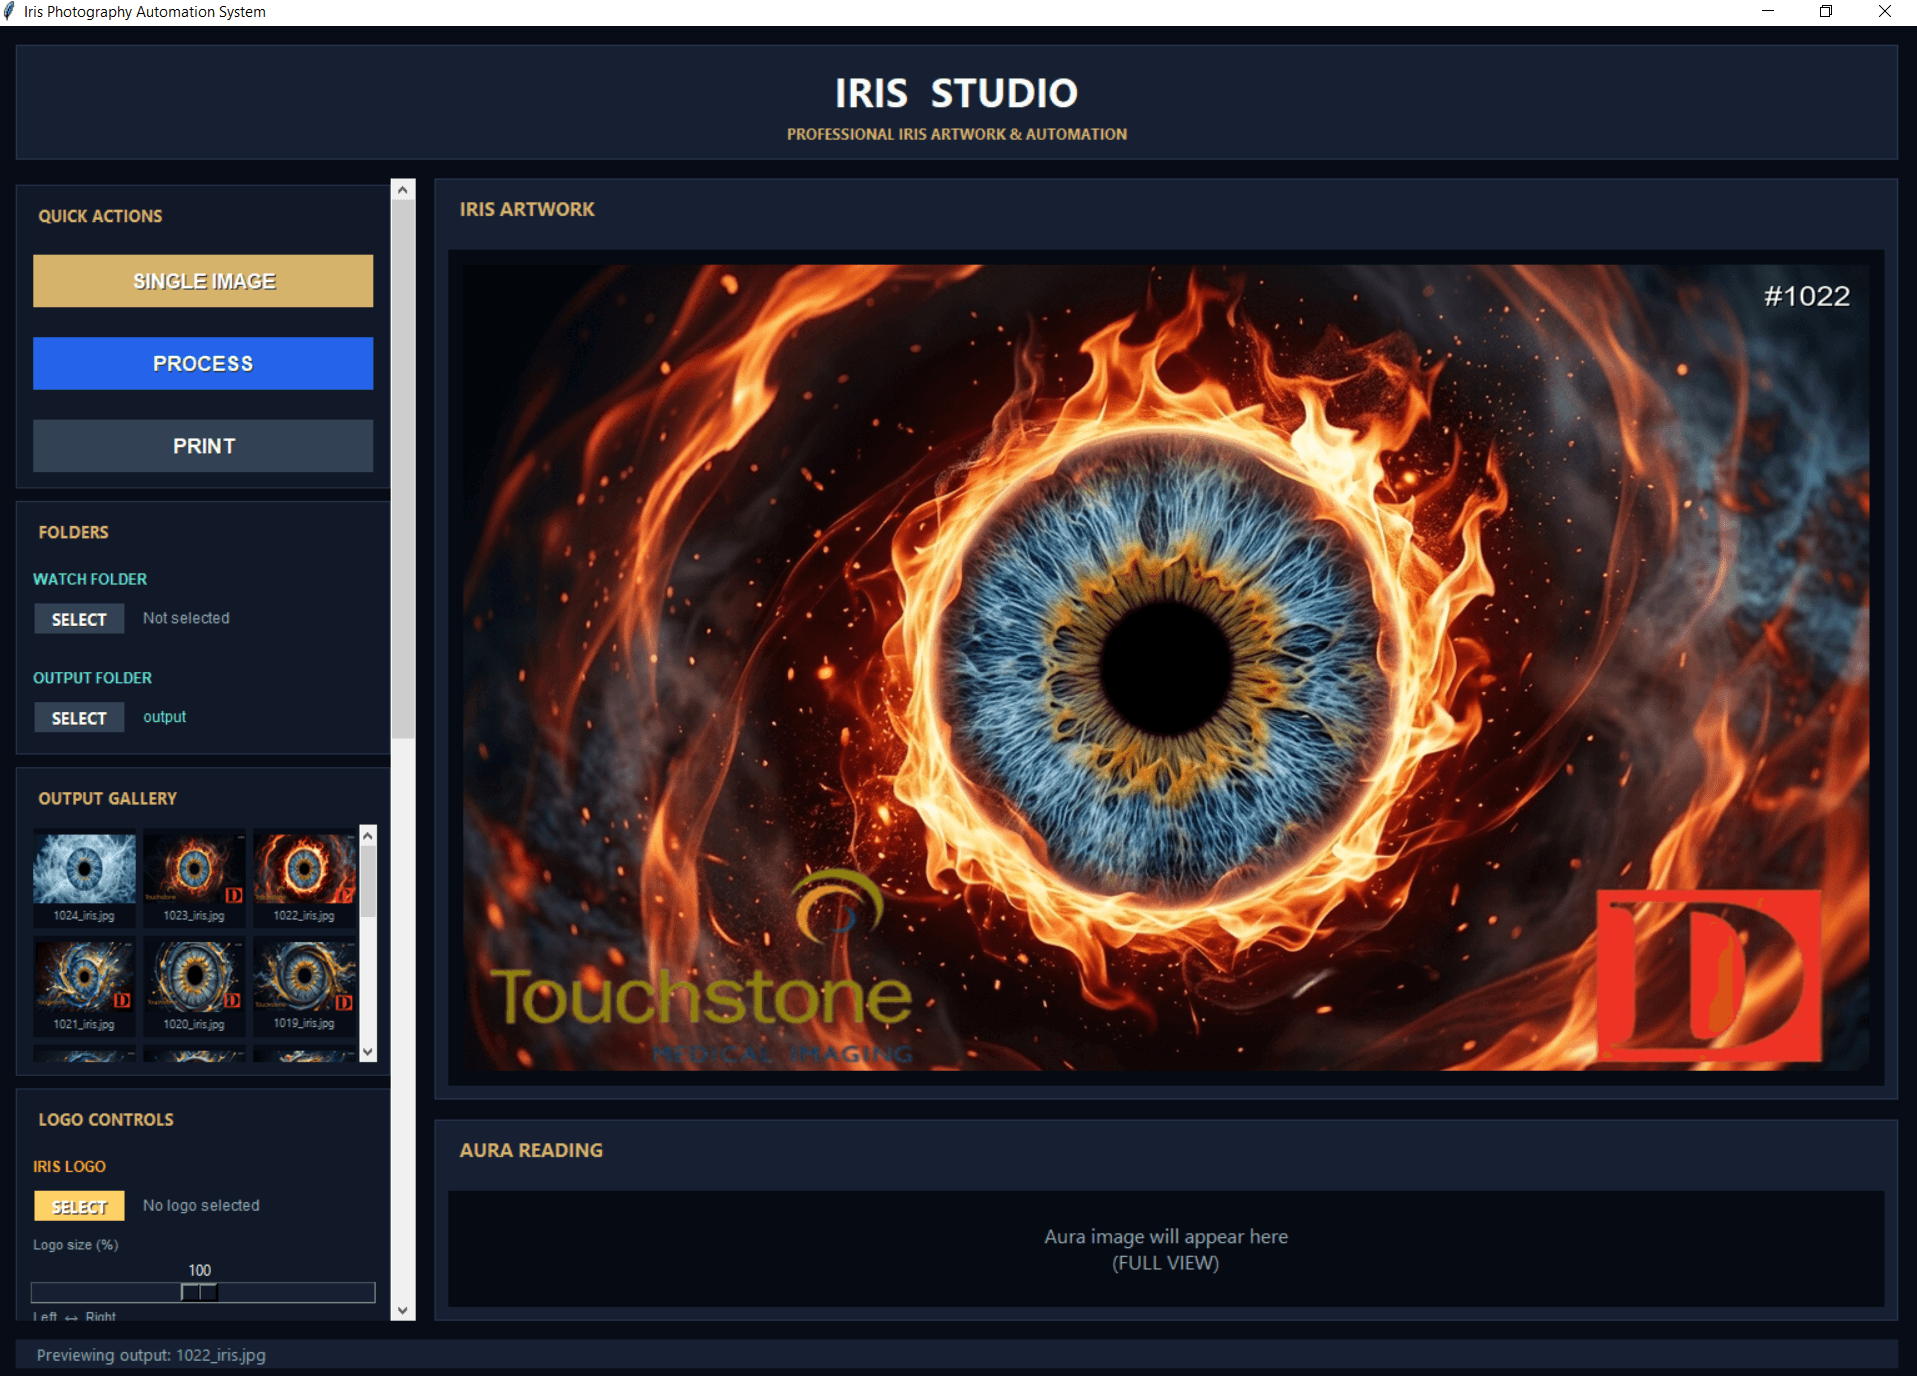Click the 'No logo selected' text
The image size is (1917, 1376).
(x=201, y=1205)
